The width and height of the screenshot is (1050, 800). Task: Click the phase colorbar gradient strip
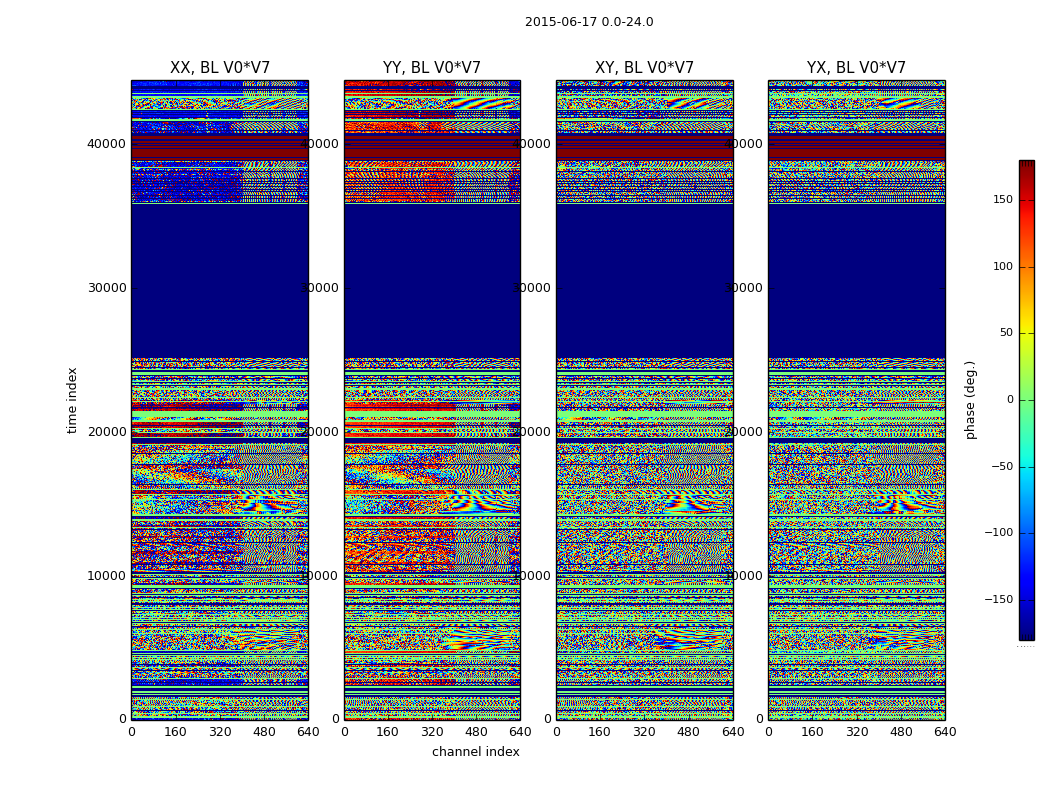pos(1027,400)
